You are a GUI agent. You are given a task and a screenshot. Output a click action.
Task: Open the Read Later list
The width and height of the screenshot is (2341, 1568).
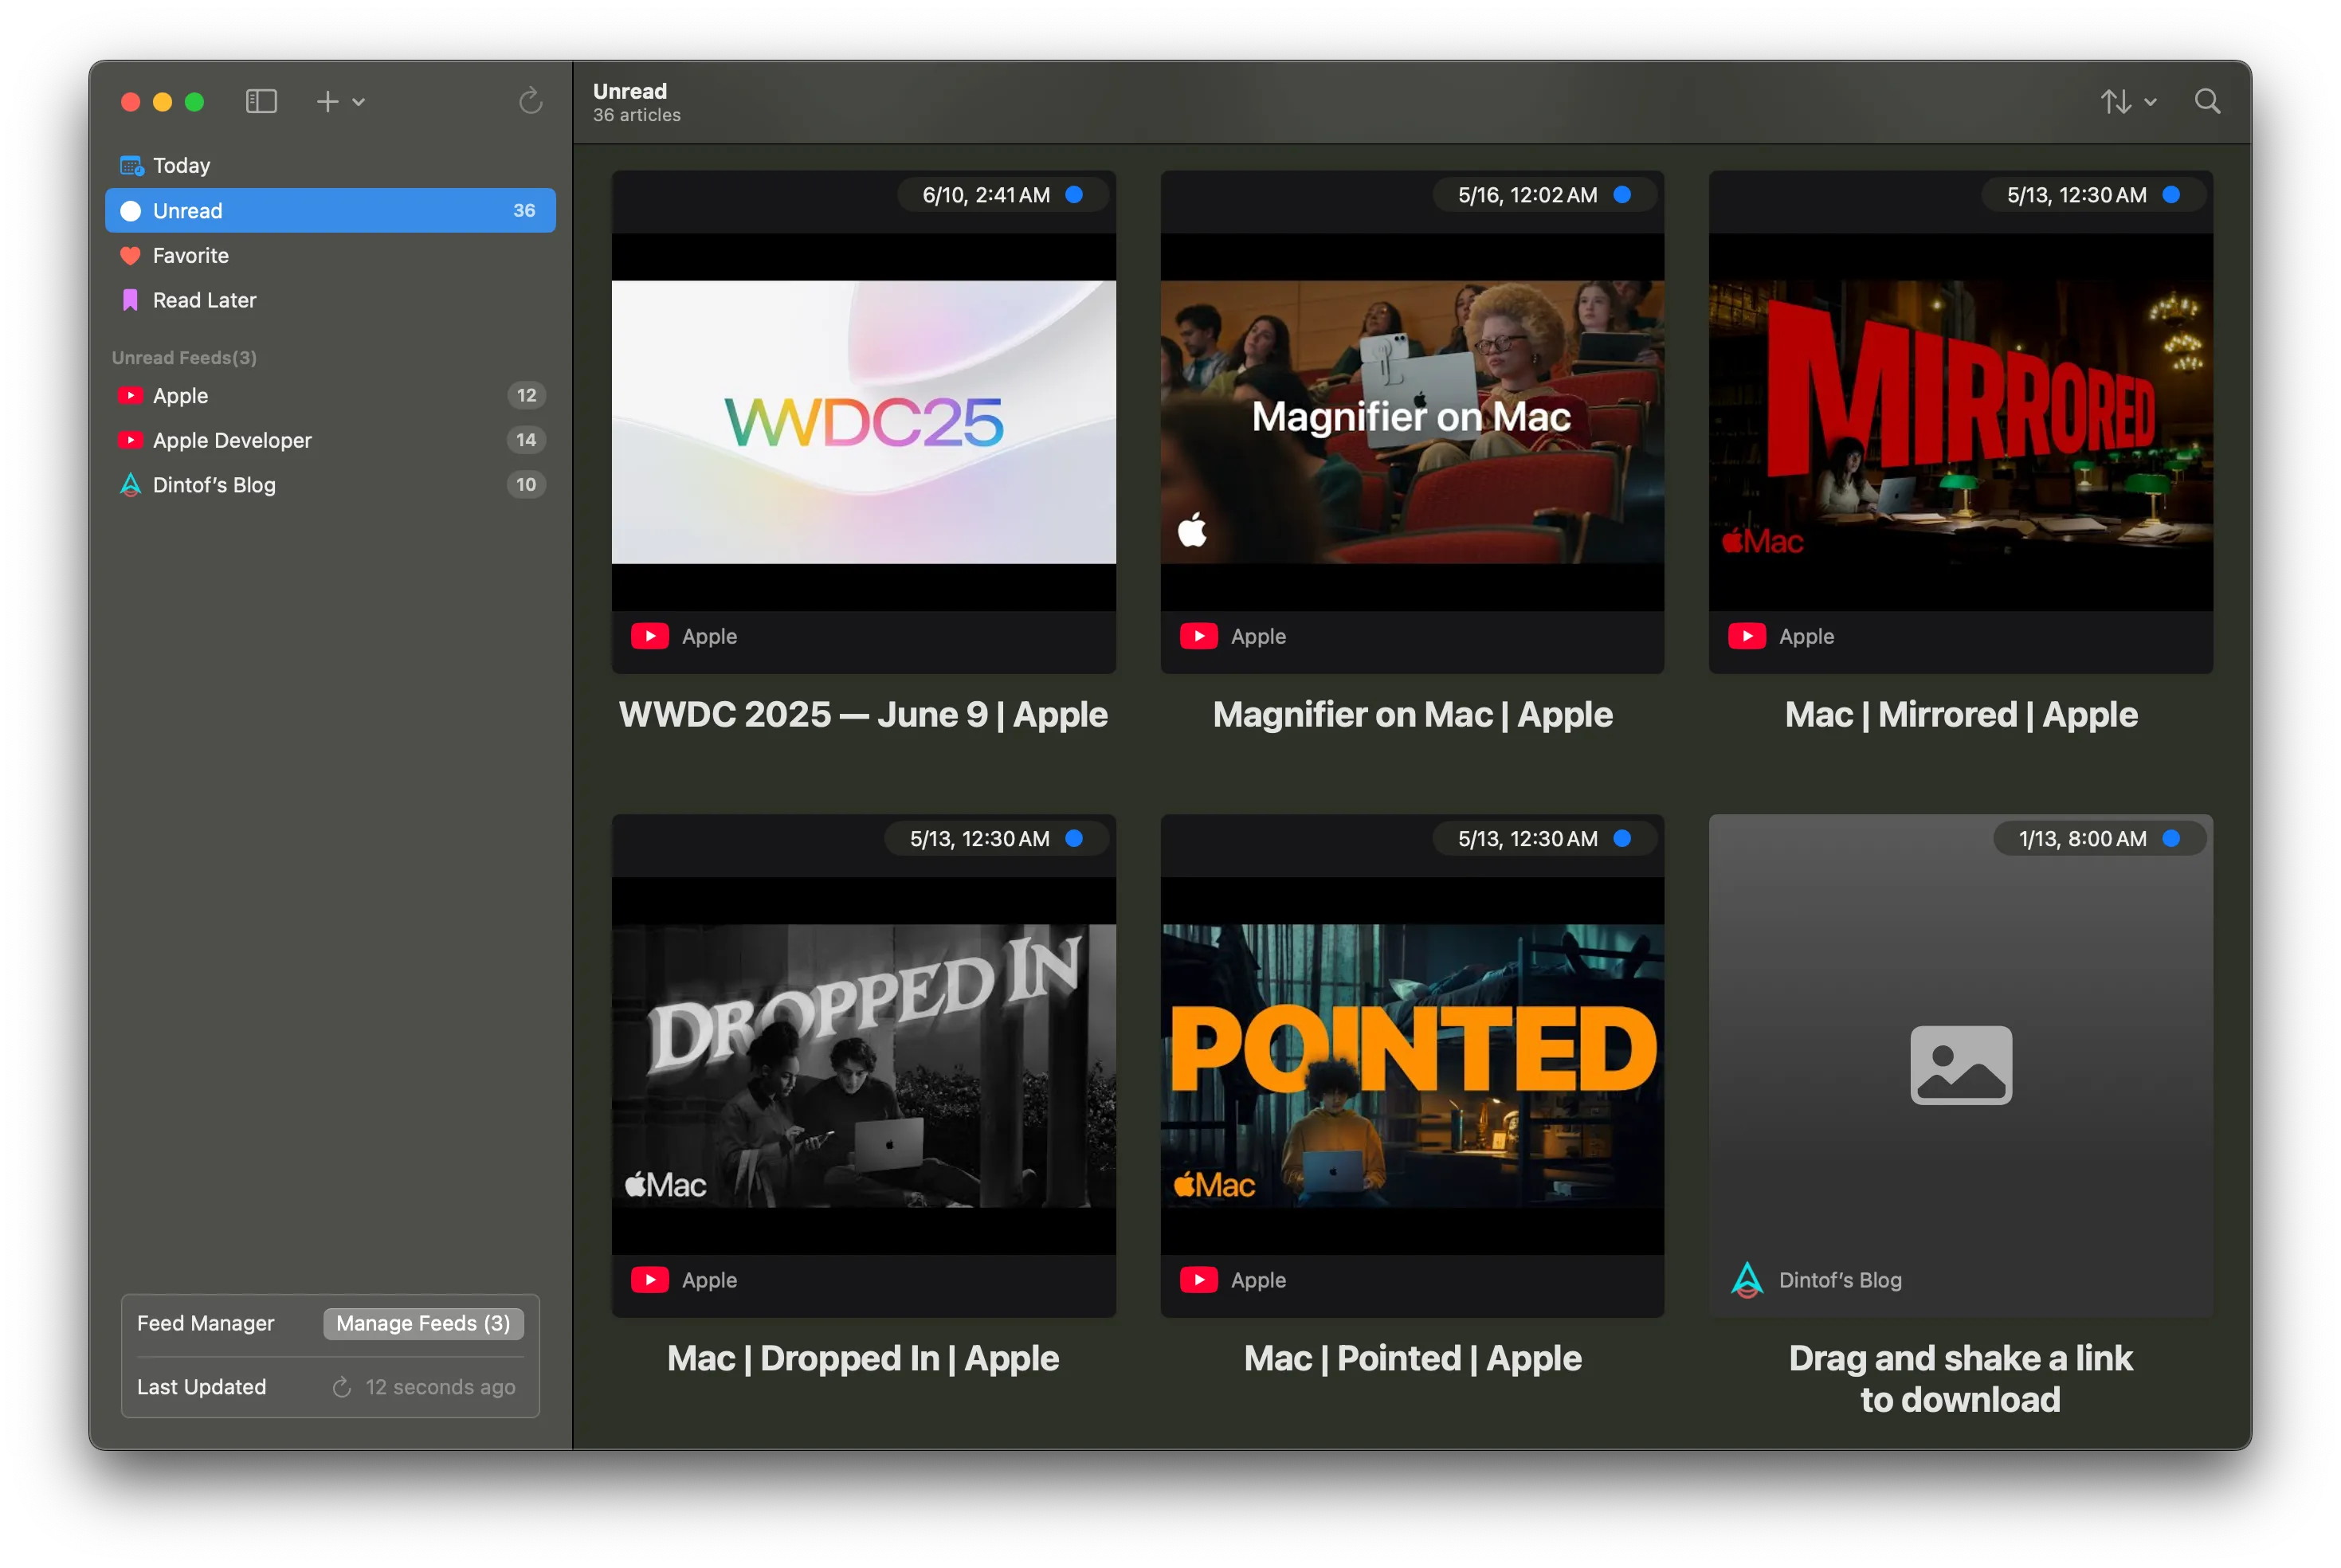(x=204, y=300)
